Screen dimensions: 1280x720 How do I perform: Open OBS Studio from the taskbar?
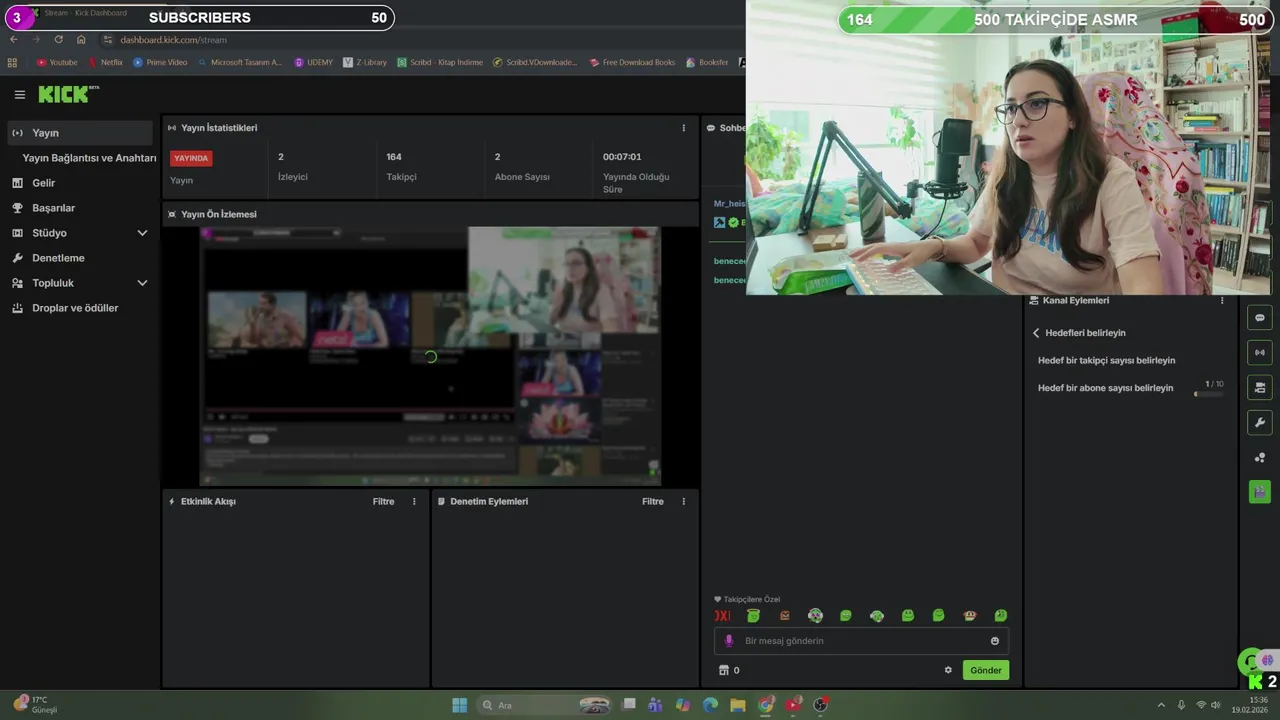pyautogui.click(x=821, y=705)
